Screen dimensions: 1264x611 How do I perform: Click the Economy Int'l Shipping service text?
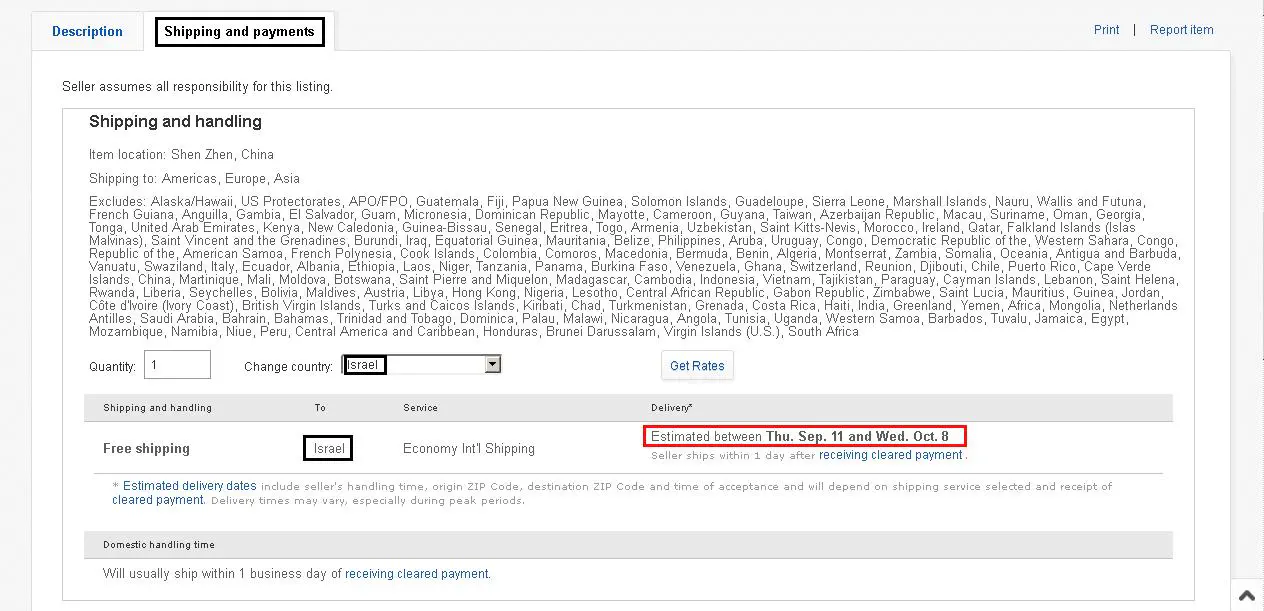click(468, 449)
